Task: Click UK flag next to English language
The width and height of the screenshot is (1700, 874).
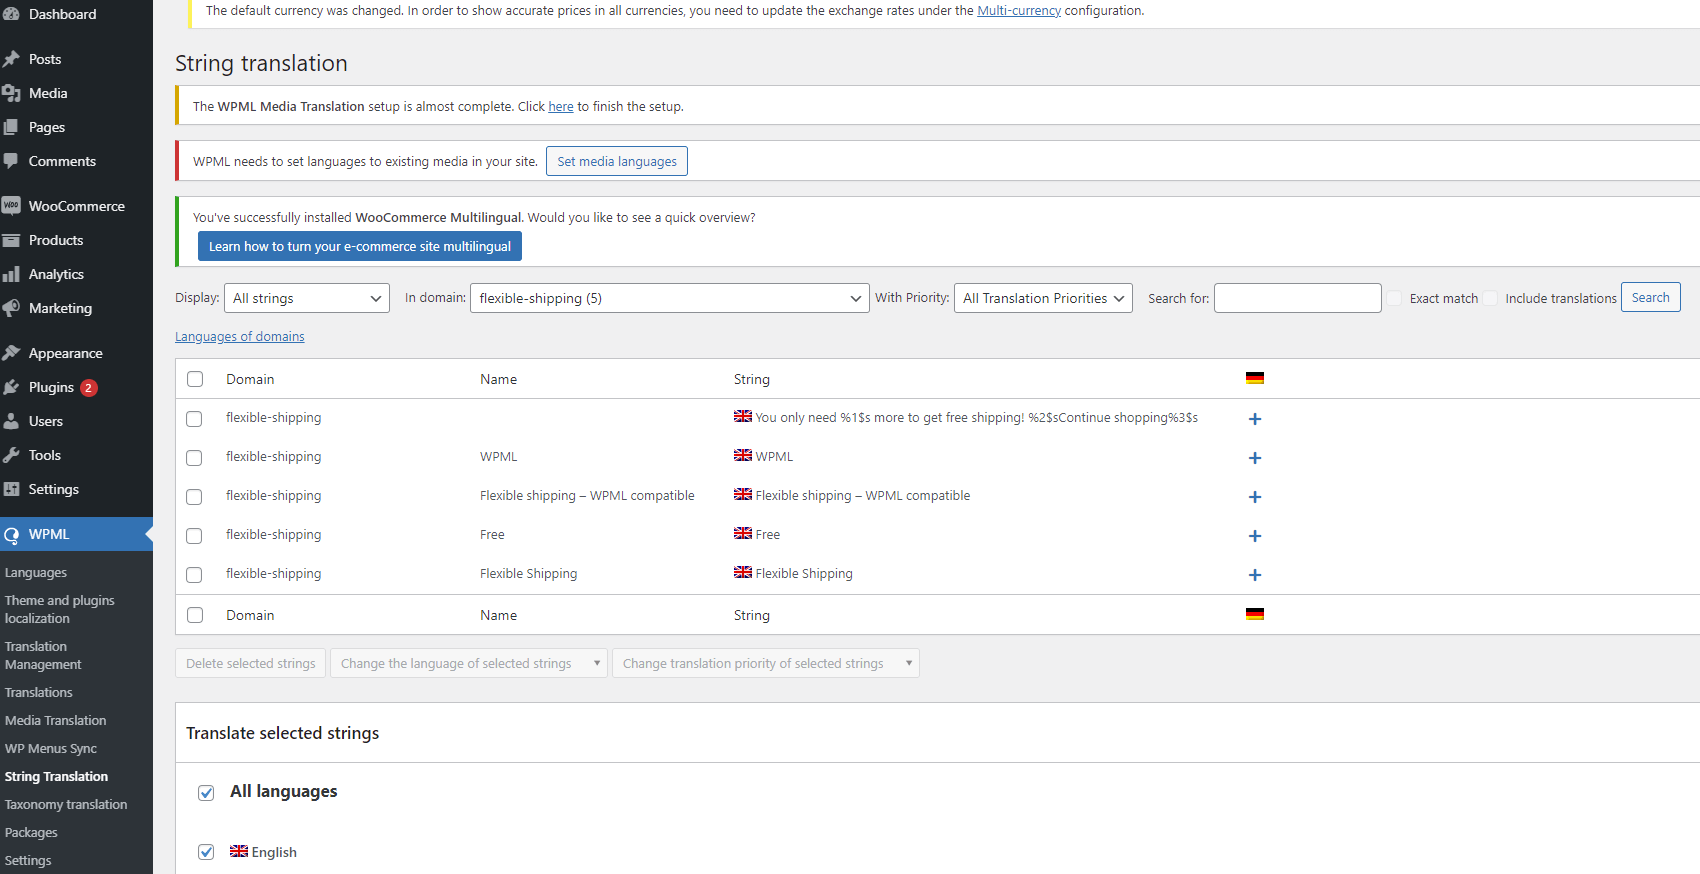Action: point(239,851)
